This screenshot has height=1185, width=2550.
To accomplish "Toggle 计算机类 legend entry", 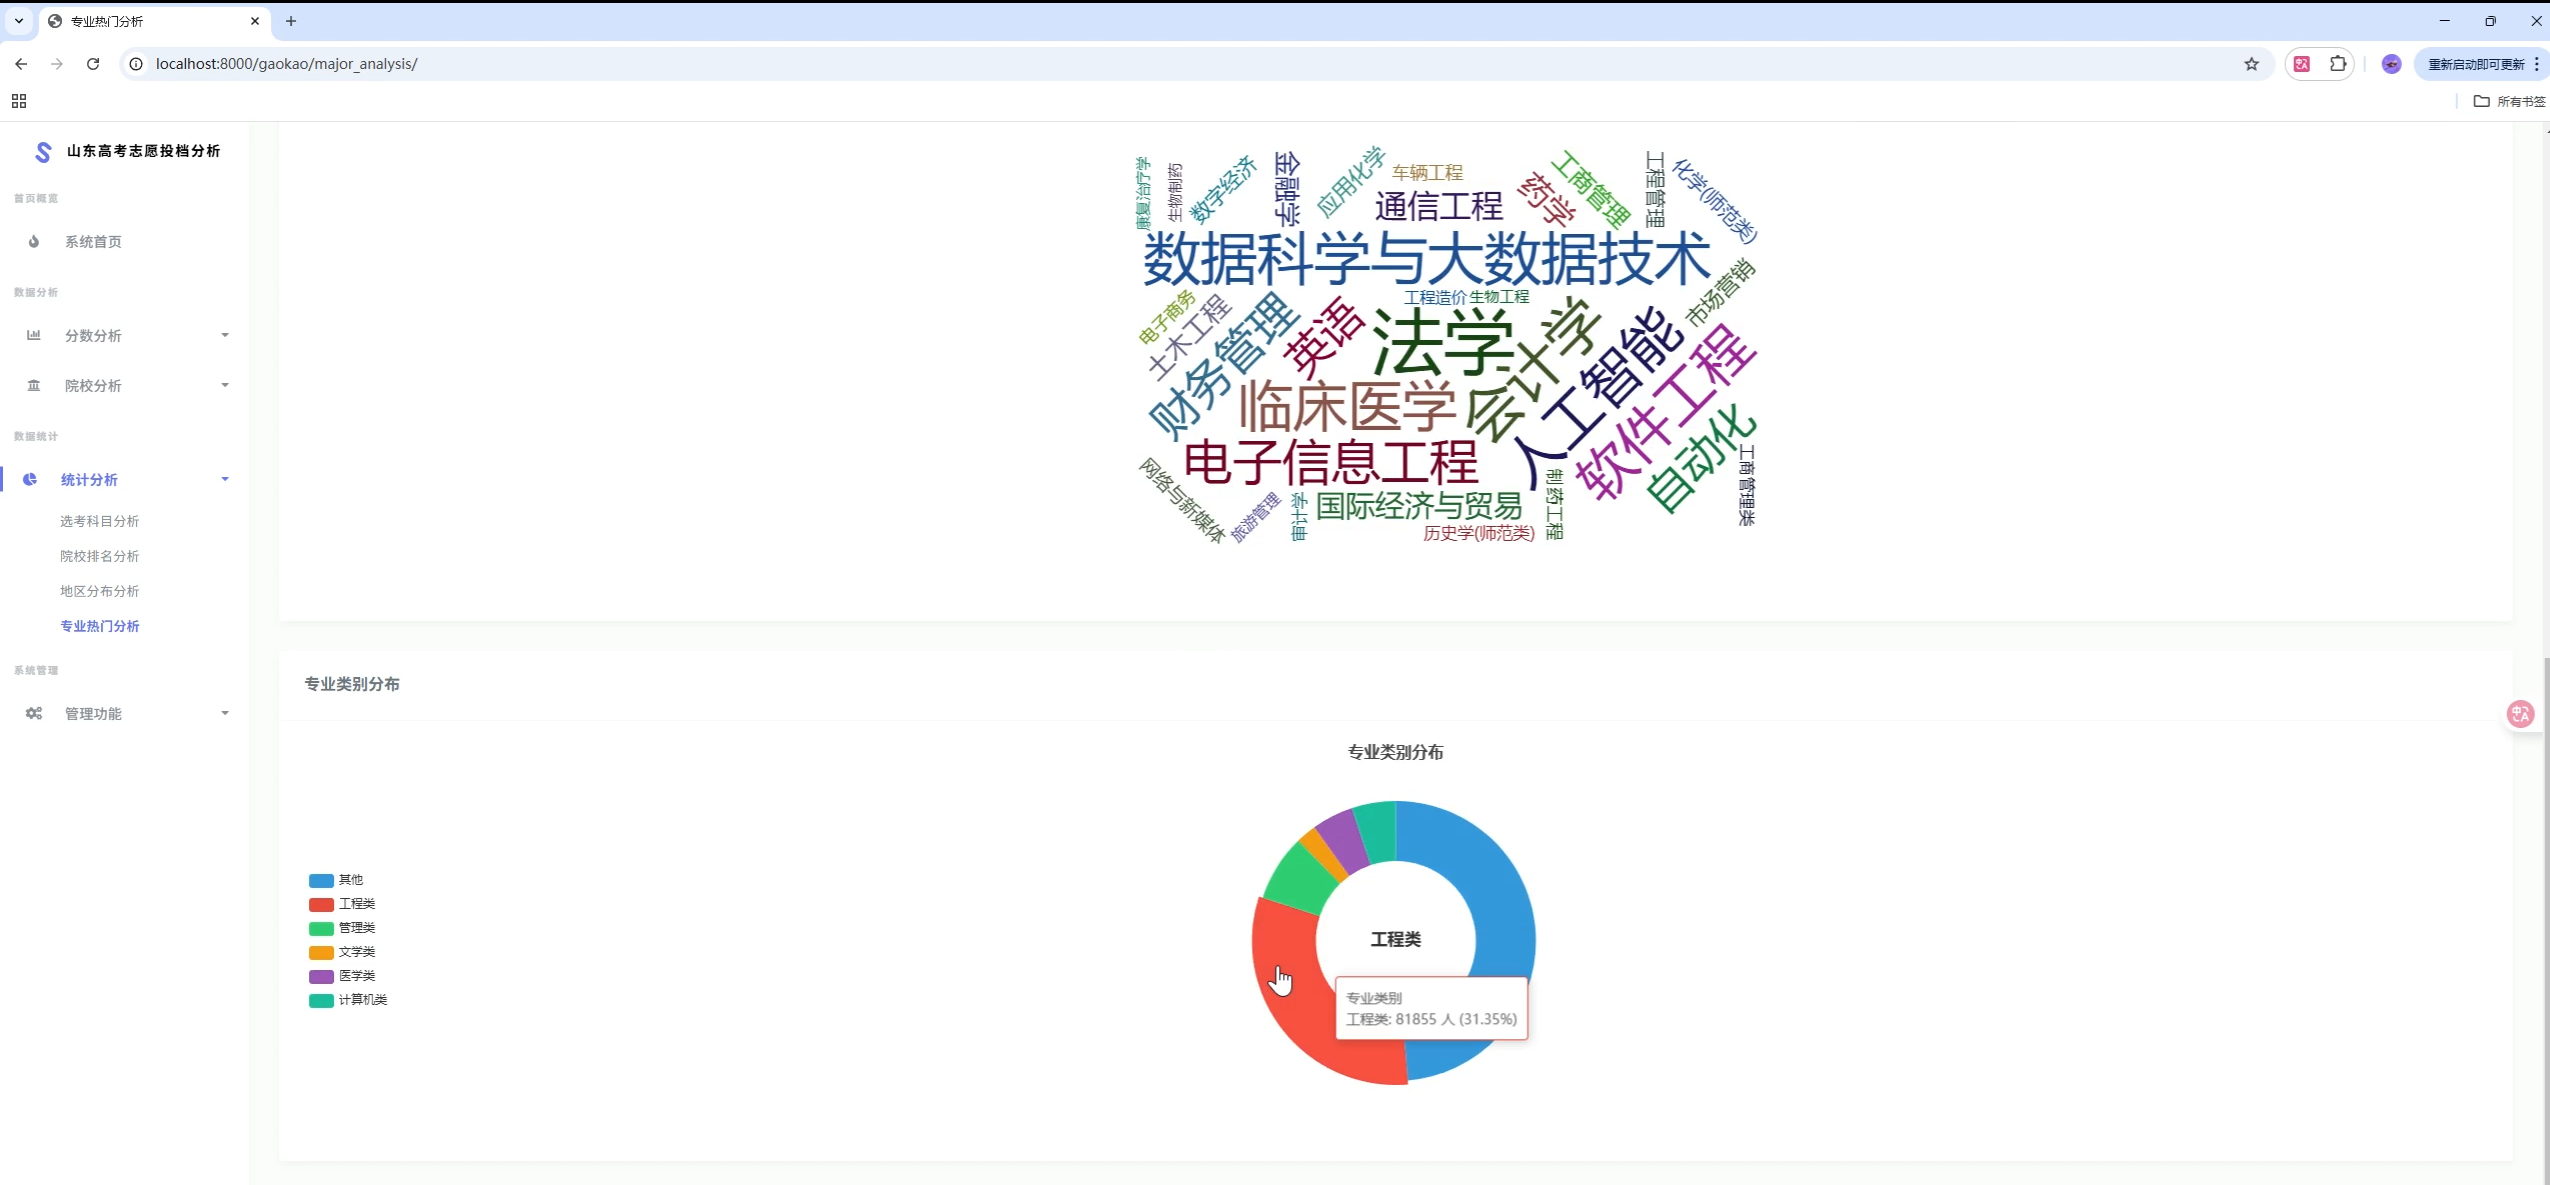I will (348, 1000).
